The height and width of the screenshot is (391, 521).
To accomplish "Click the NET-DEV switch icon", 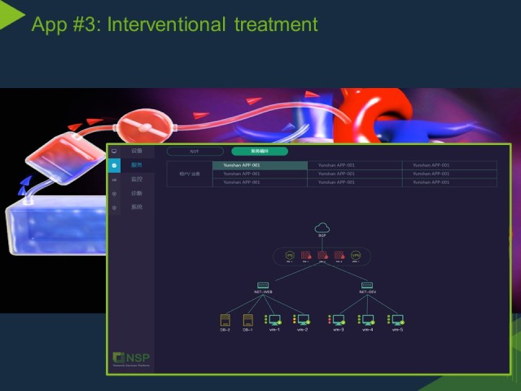I will (x=367, y=285).
